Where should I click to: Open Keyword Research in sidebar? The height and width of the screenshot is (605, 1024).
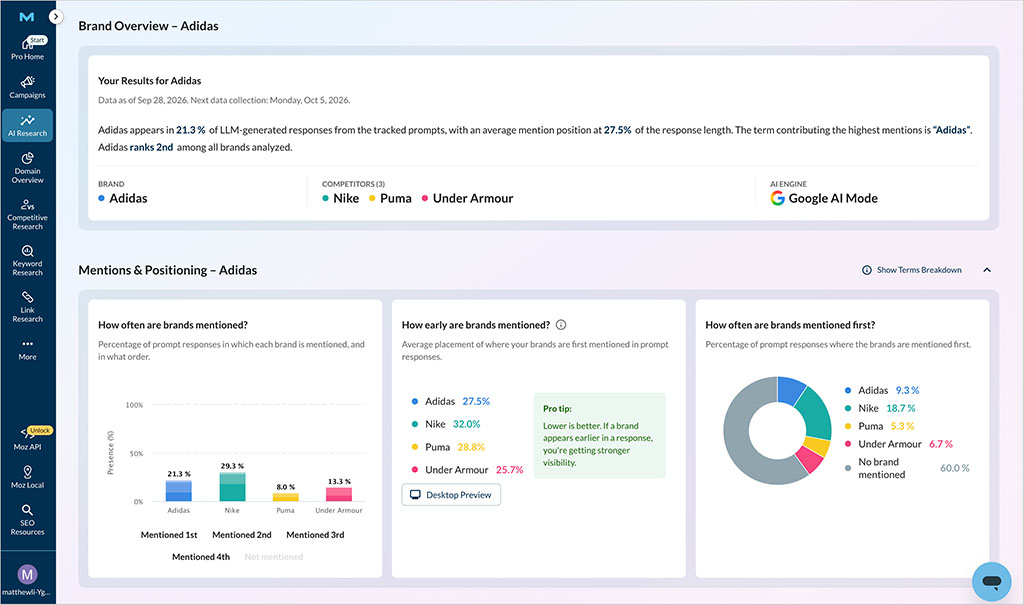tap(27, 260)
